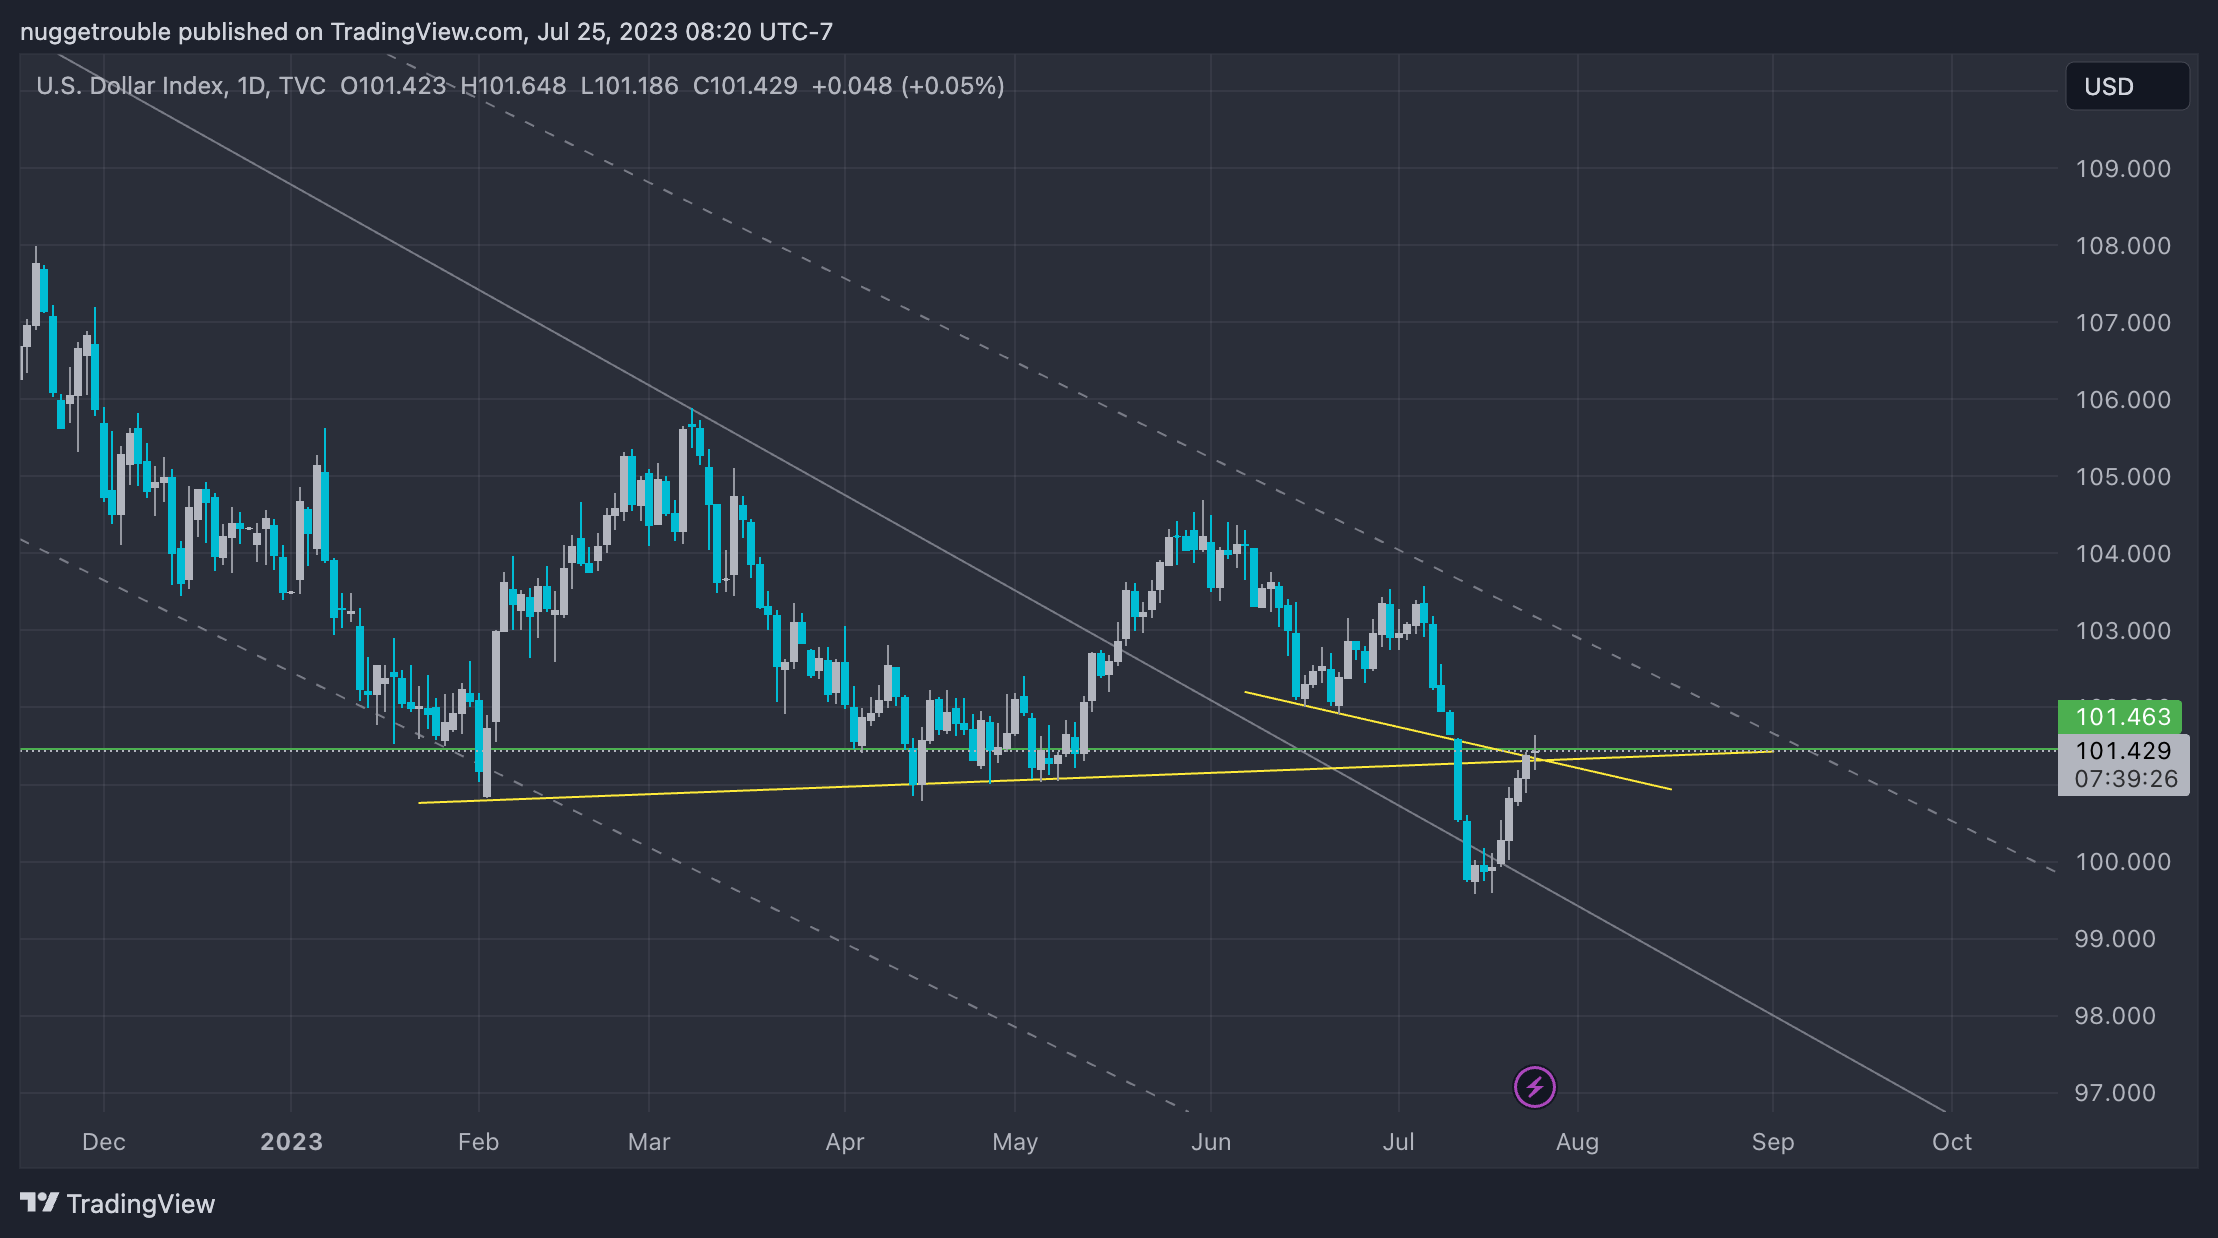Viewport: 2218px width, 1238px height.
Task: Click the Feb label on time axis
Action: pyautogui.click(x=478, y=1142)
